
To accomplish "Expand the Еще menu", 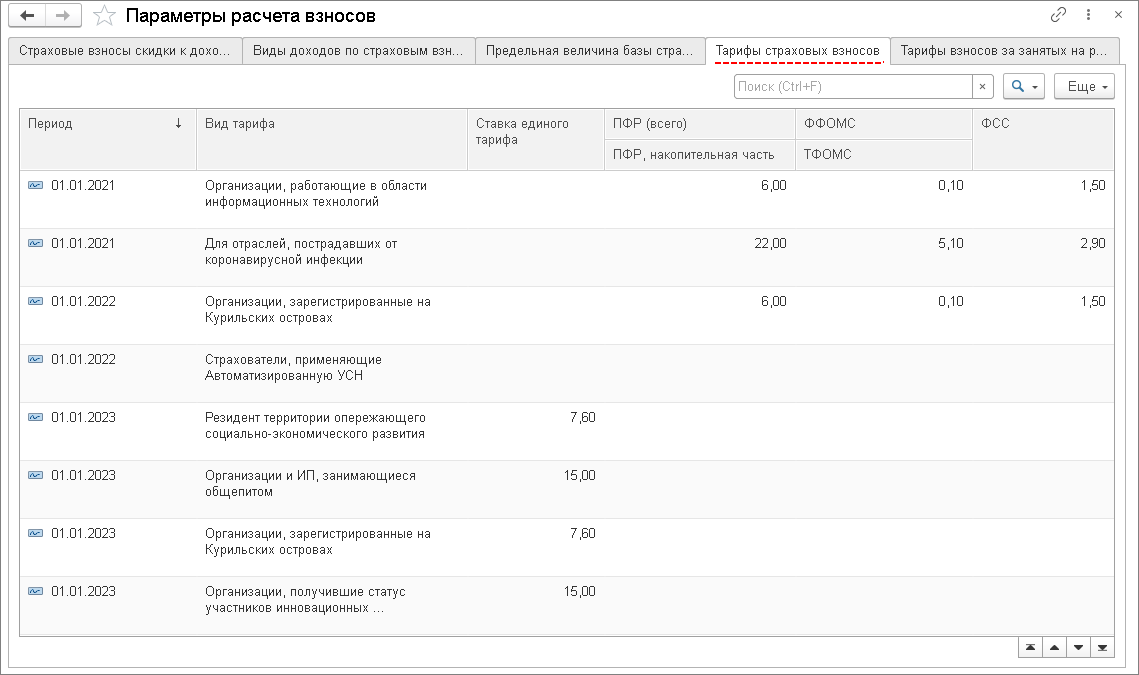I will (1084, 87).
